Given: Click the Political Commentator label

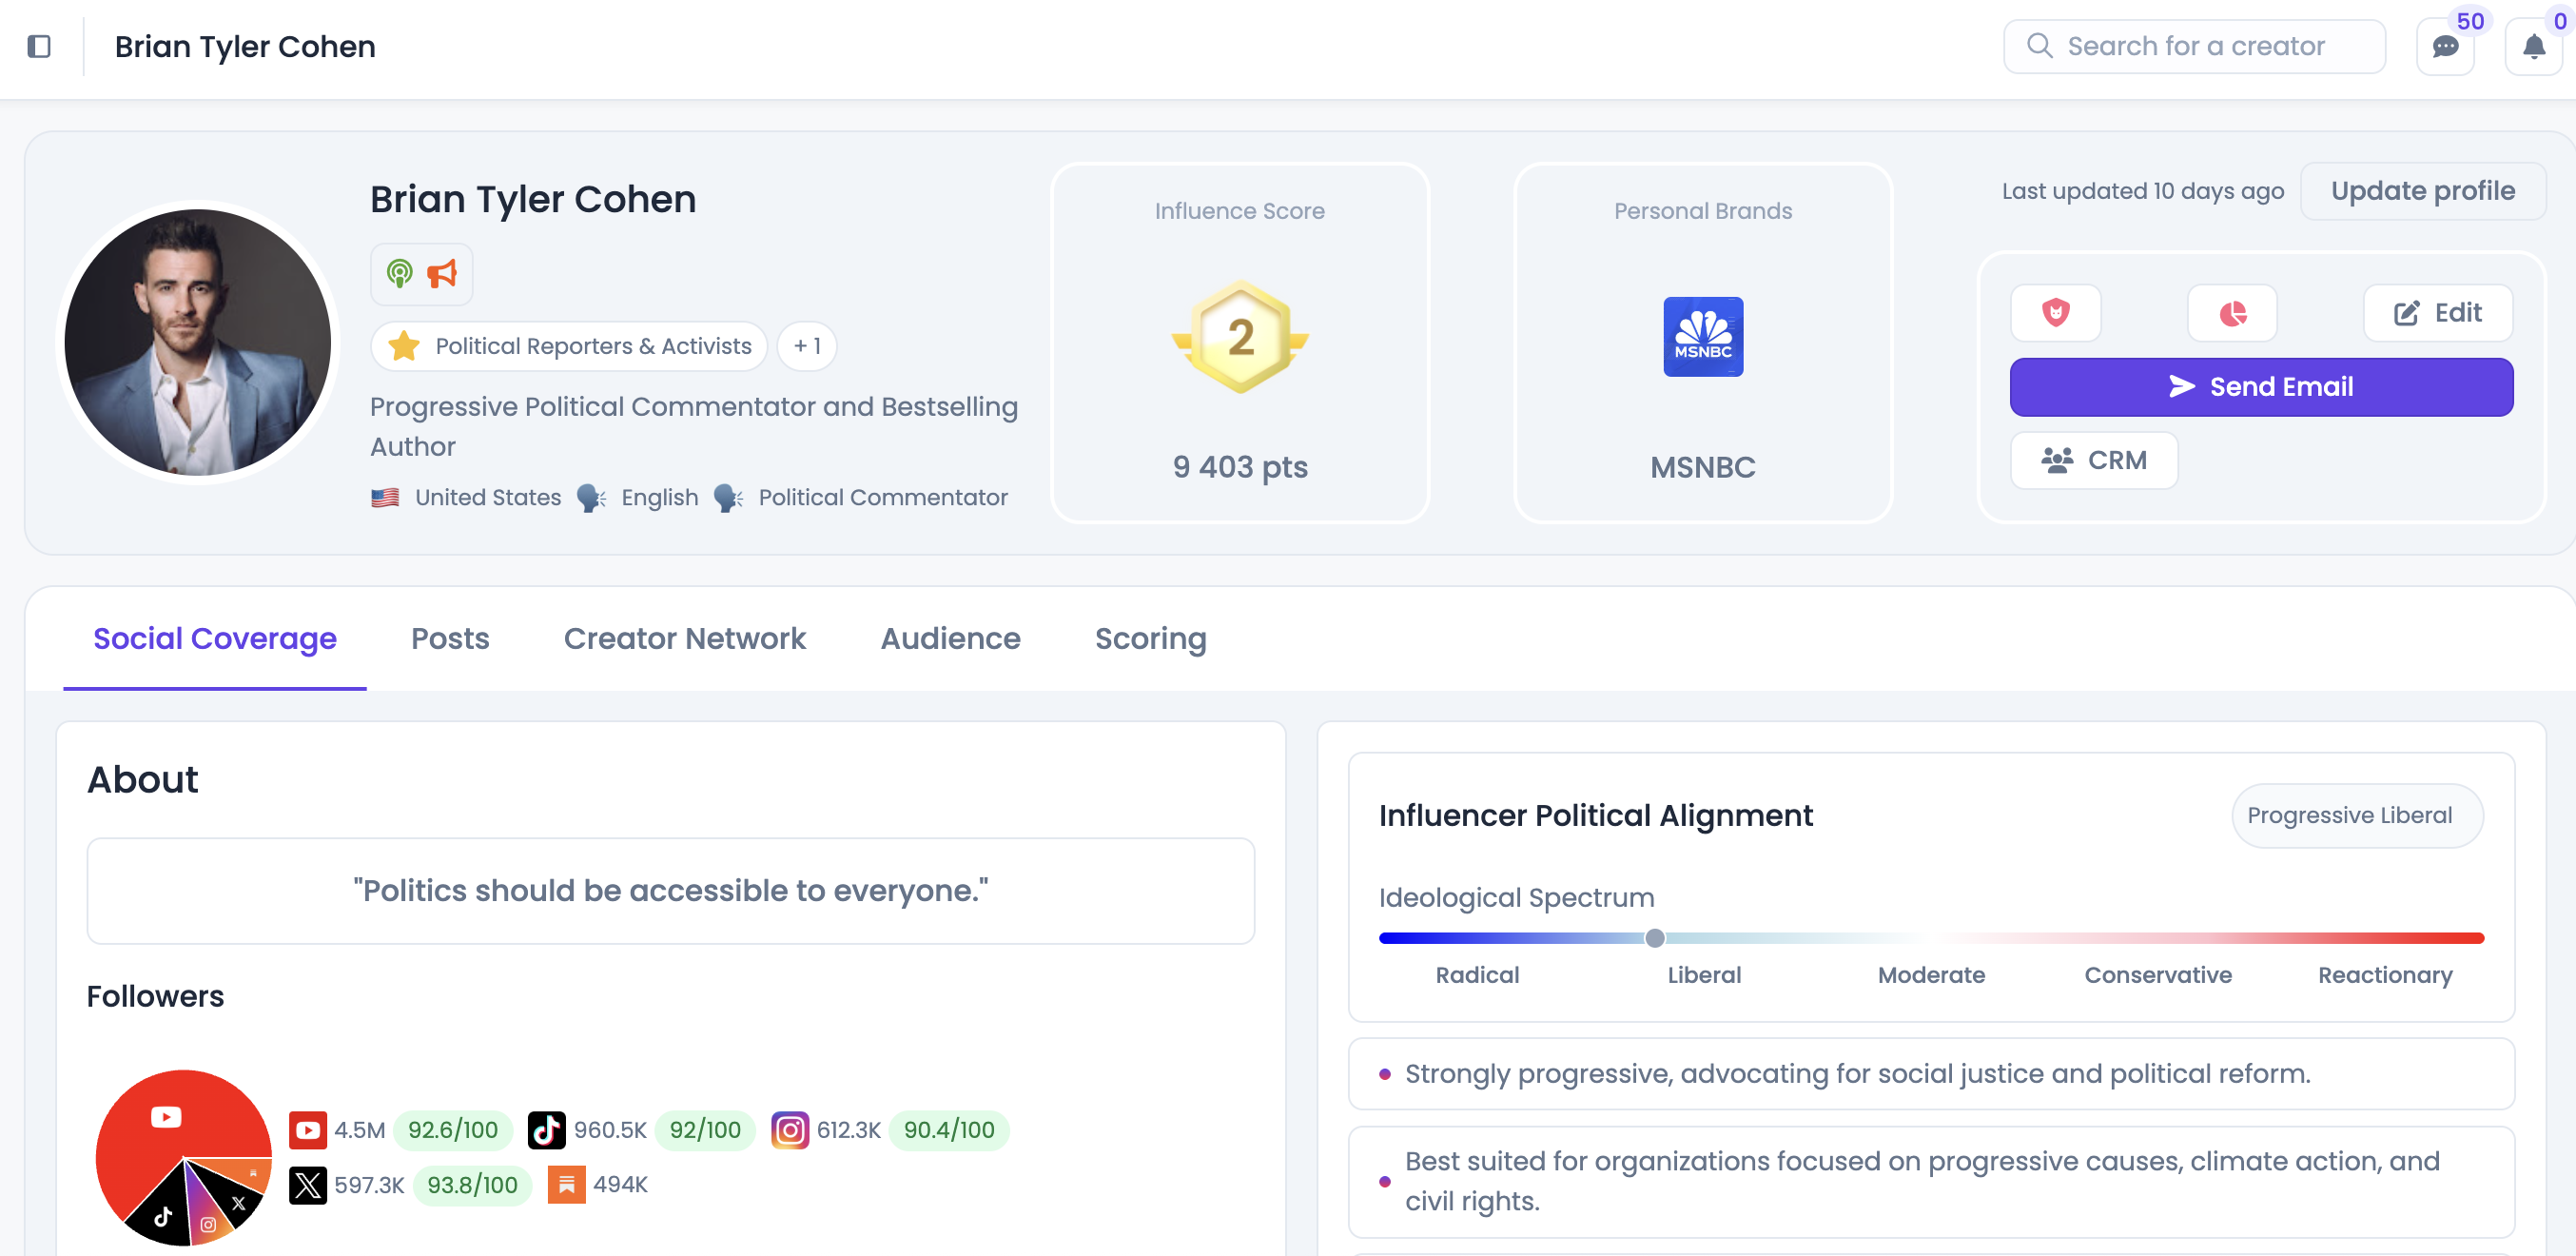Looking at the screenshot, I should click(x=883, y=497).
